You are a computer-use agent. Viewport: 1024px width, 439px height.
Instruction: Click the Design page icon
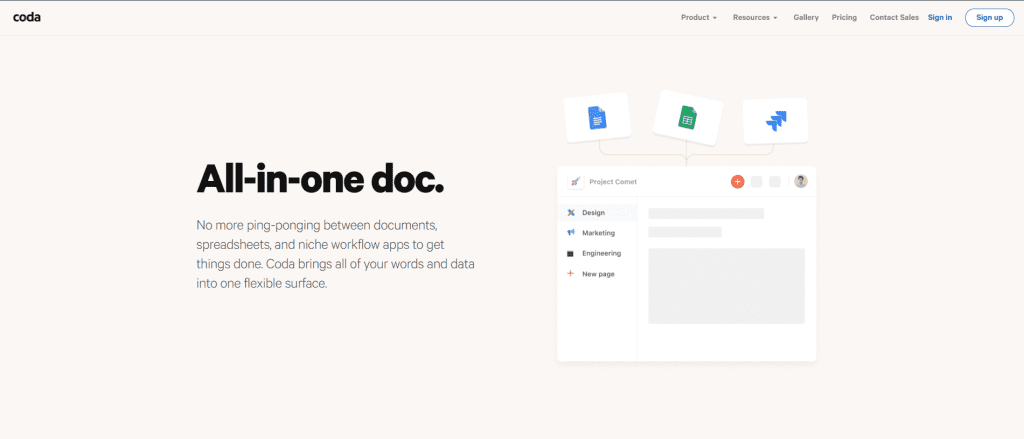(570, 212)
